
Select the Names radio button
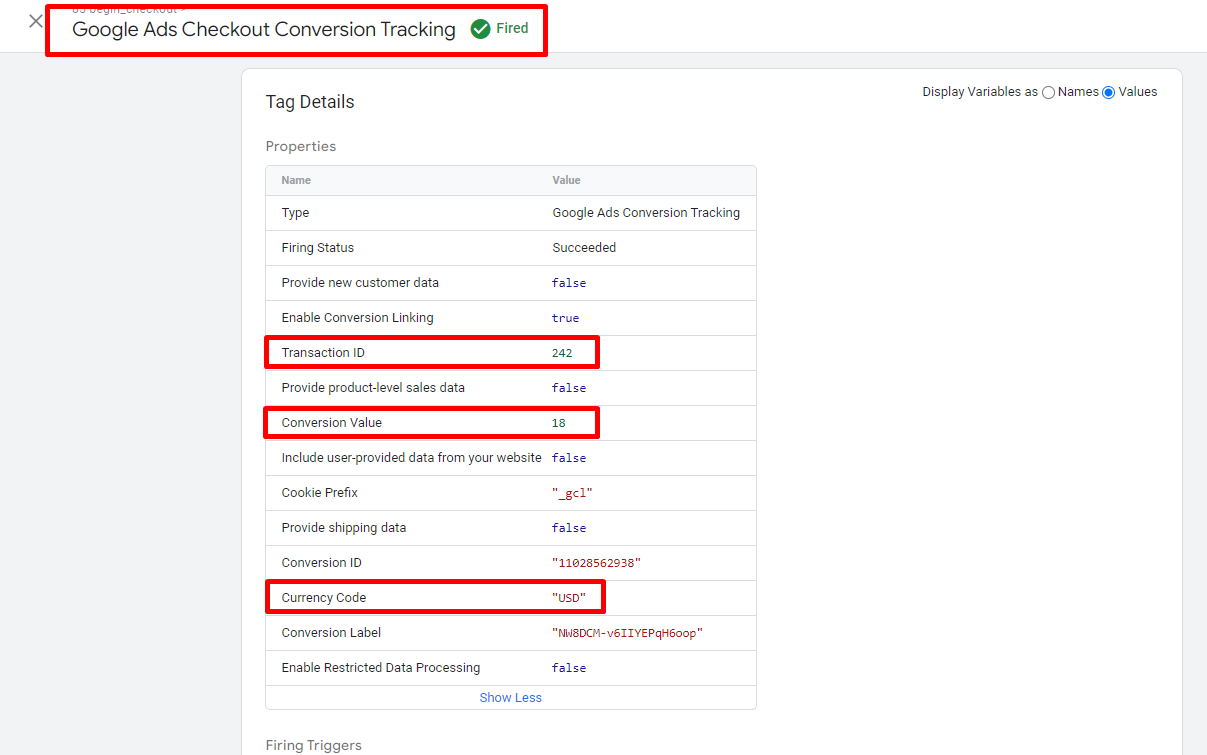(x=1049, y=92)
